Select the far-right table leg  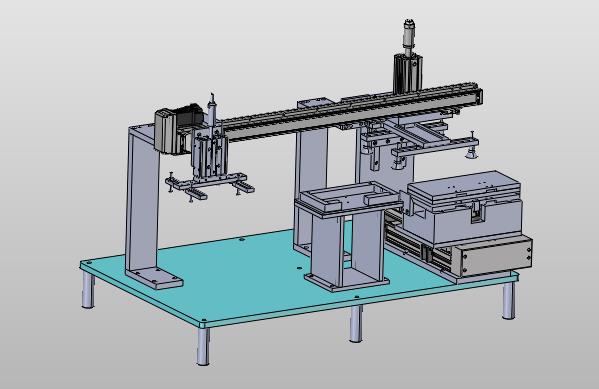click(x=508, y=300)
